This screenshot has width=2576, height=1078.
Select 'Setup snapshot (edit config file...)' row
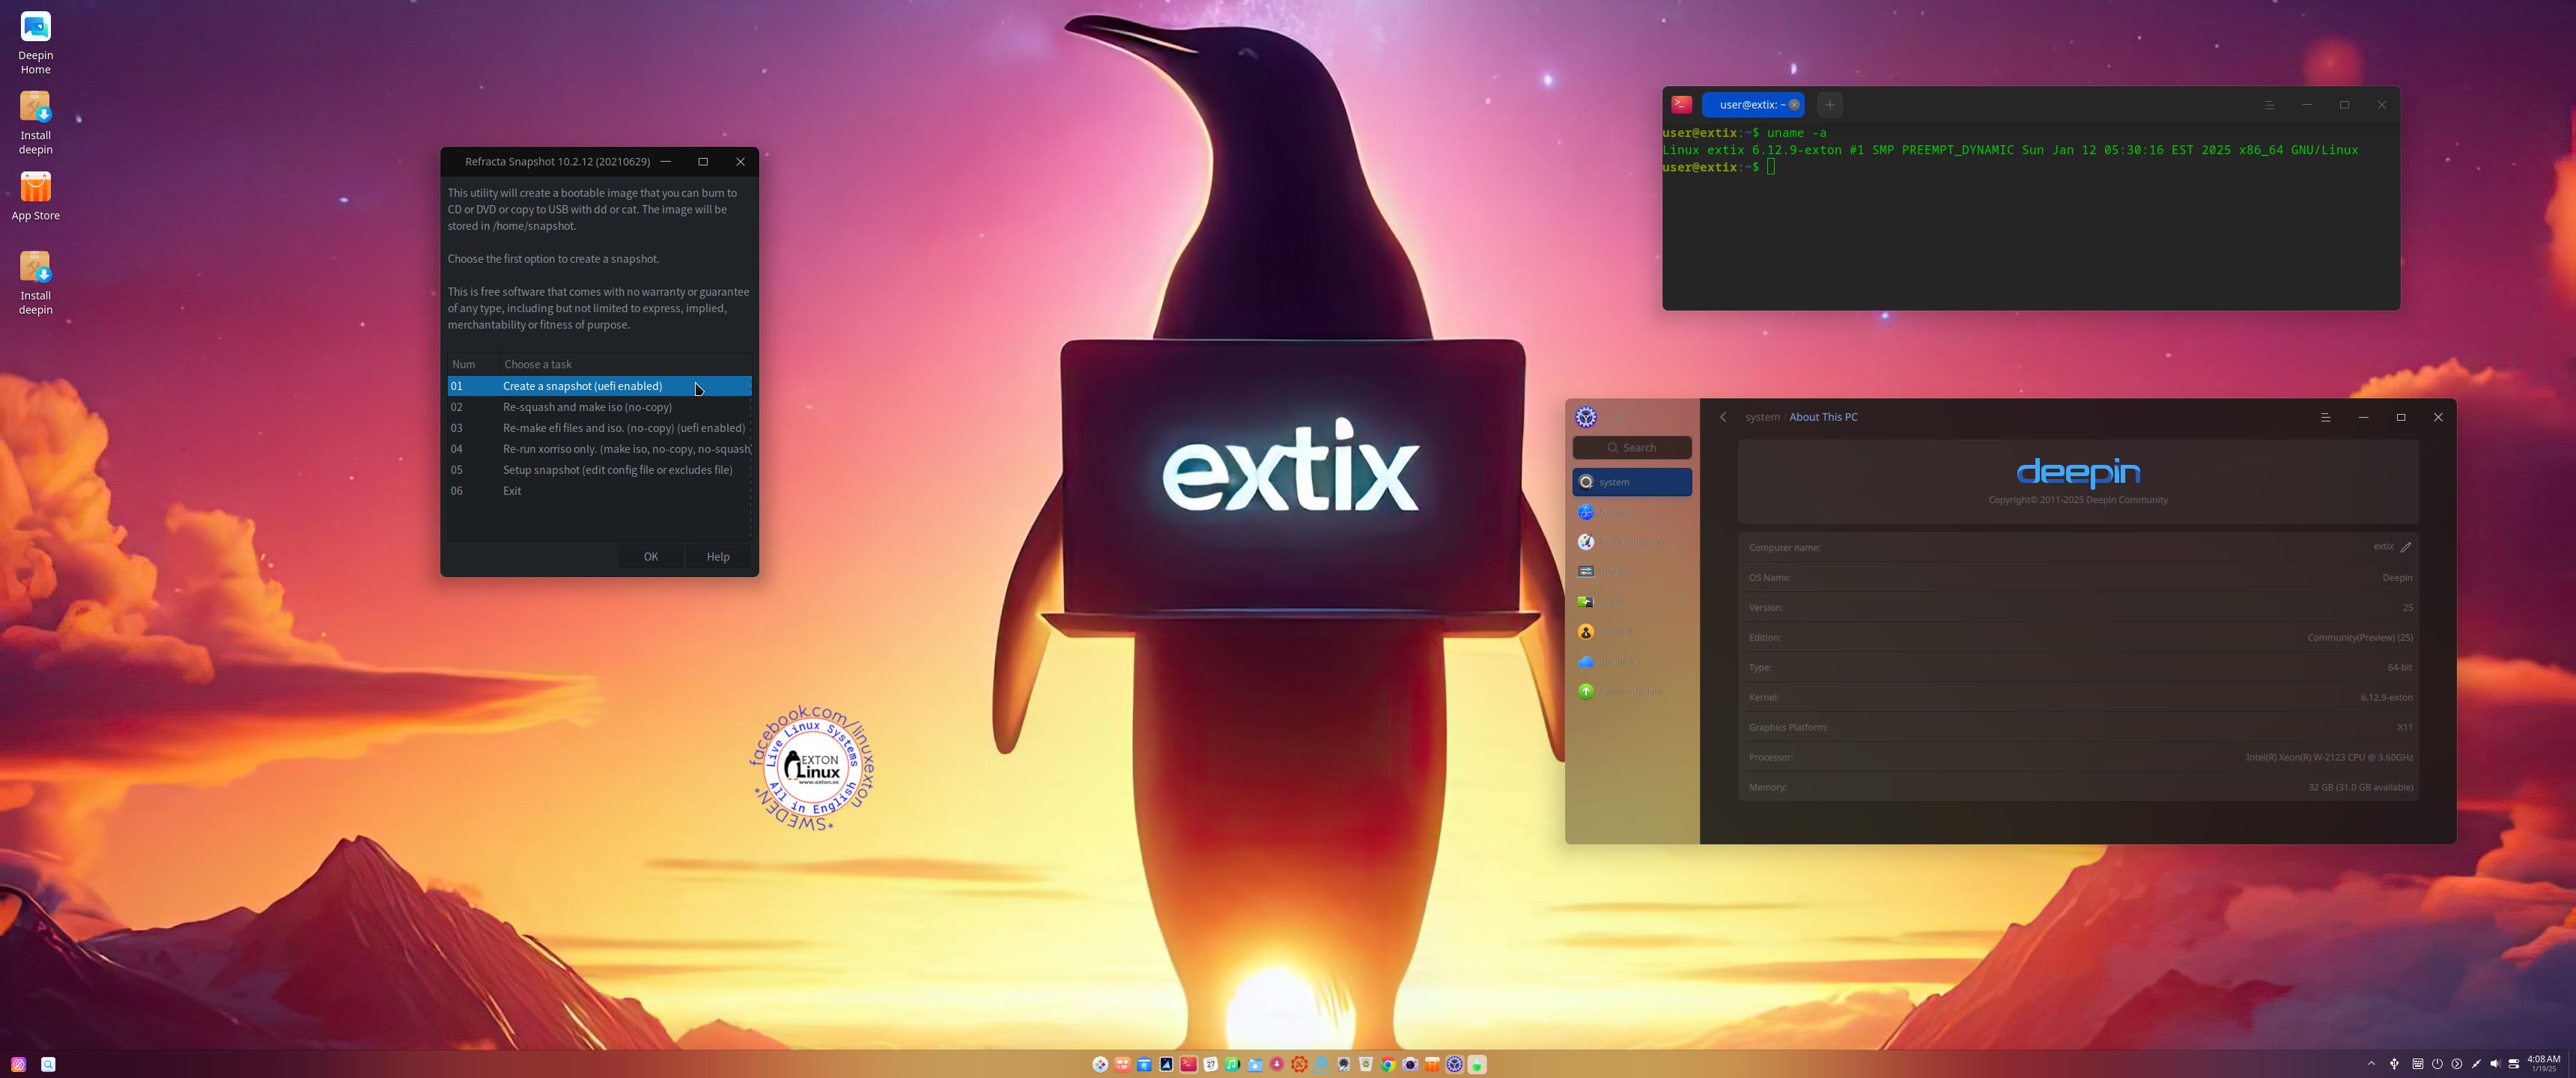coord(599,470)
